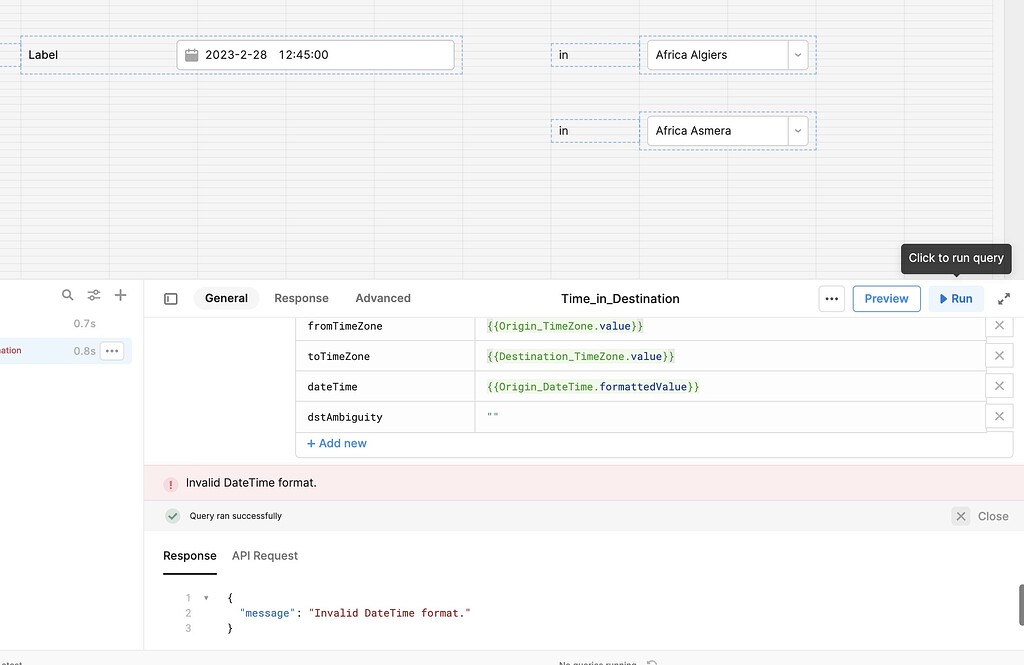This screenshot has width=1024, height=665.
Task: Expand the query editor to fullscreen
Action: click(1004, 298)
